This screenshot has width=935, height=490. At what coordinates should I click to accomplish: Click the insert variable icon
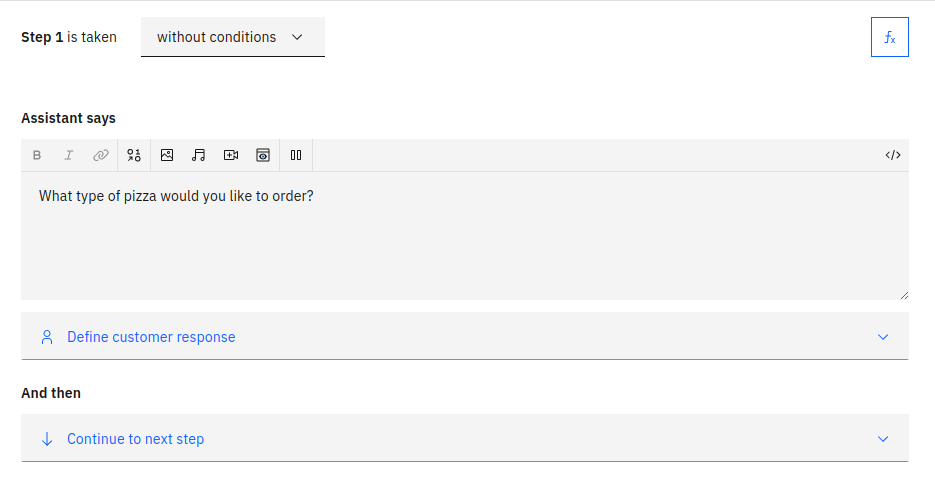pyautogui.click(x=134, y=155)
